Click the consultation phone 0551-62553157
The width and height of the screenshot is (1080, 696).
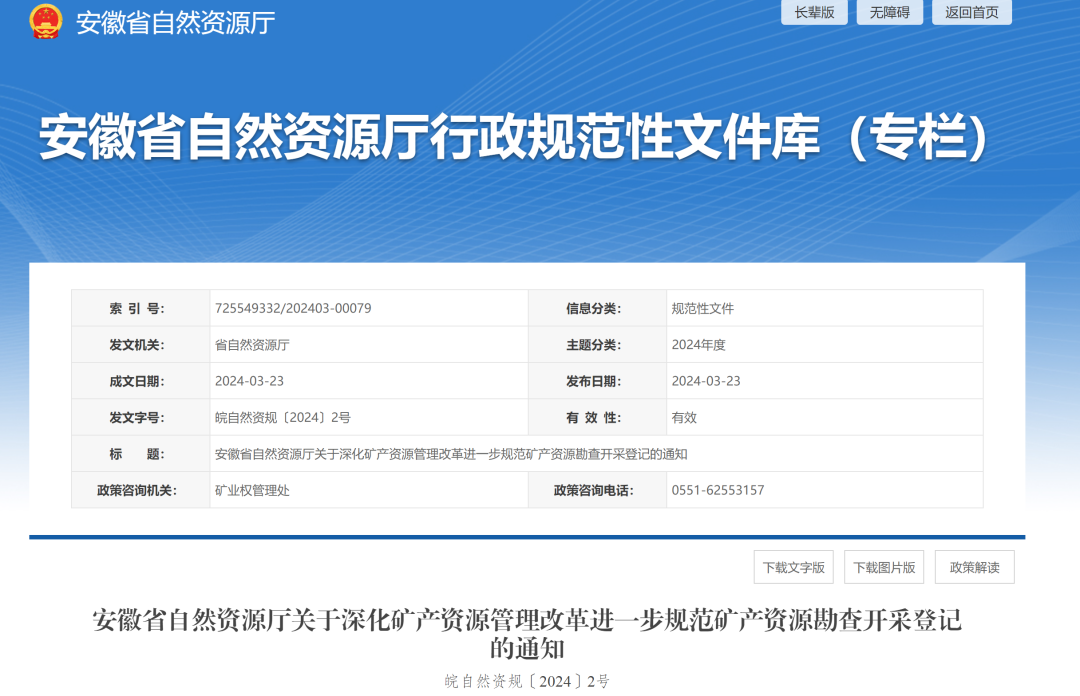pos(717,490)
